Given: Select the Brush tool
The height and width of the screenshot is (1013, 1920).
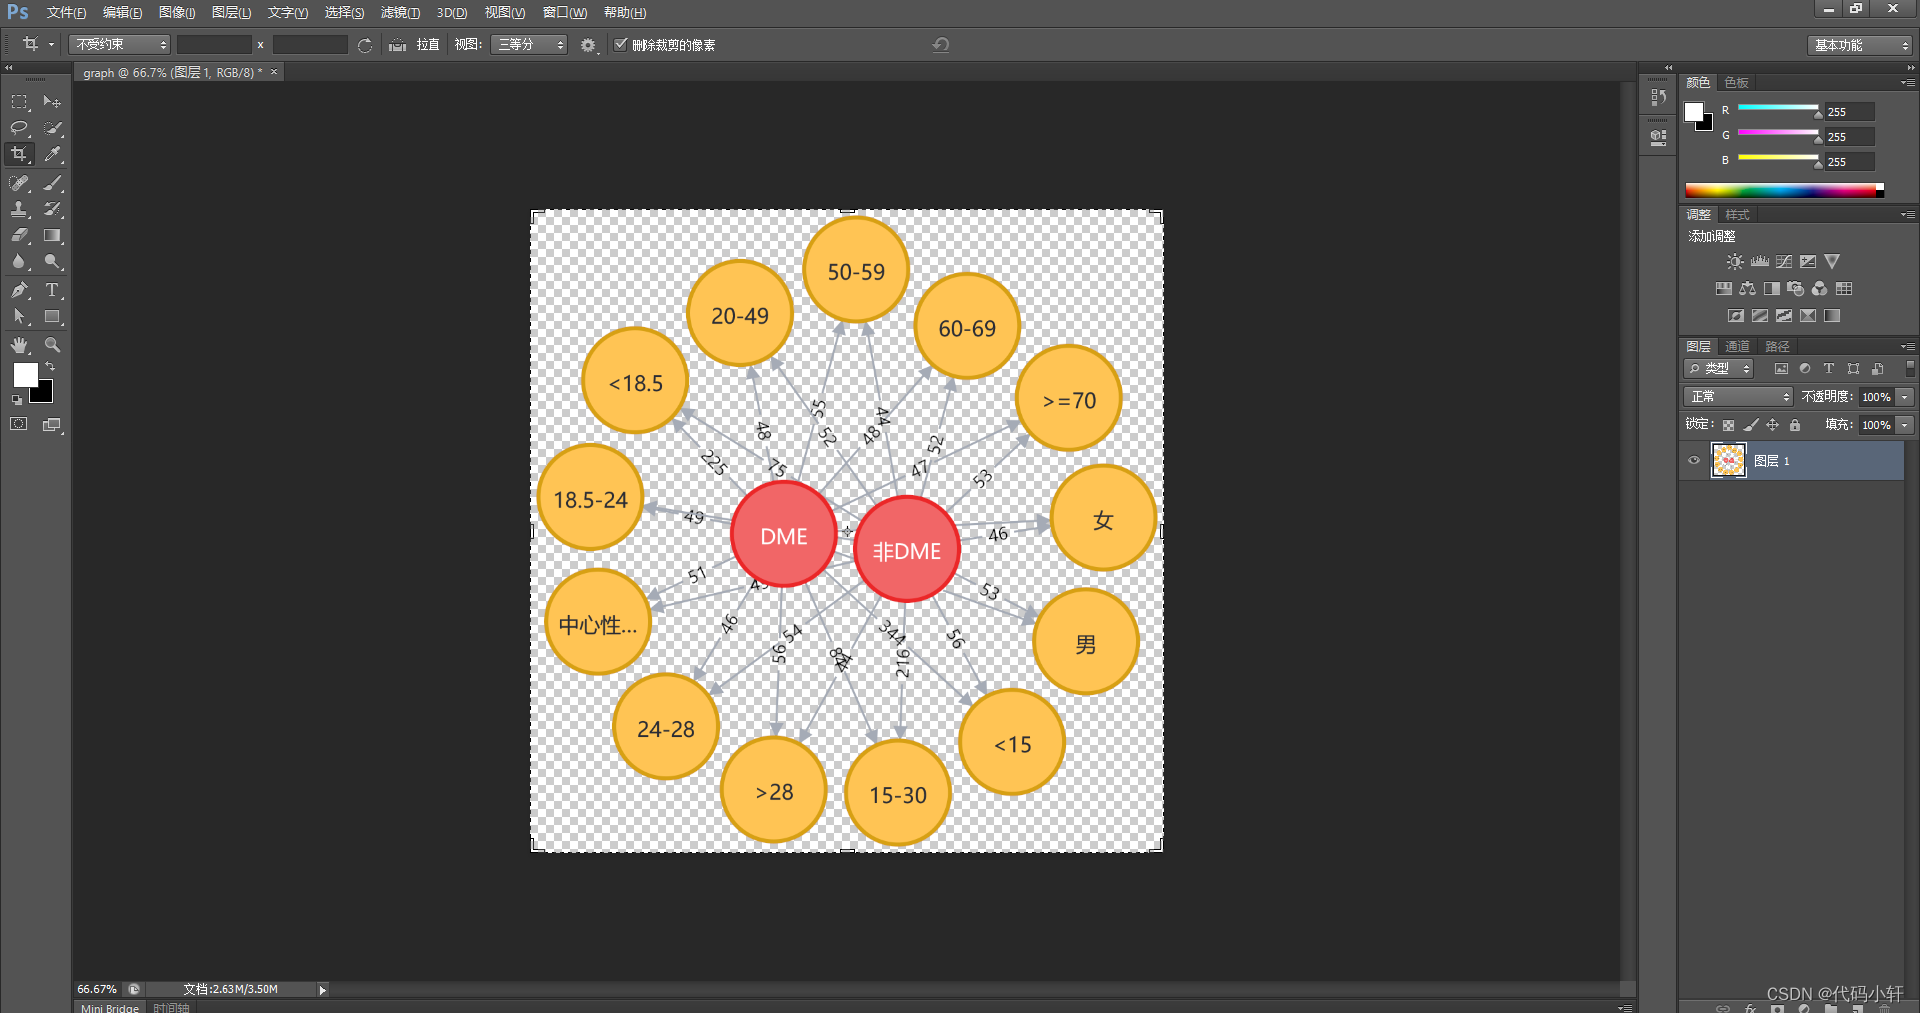Looking at the screenshot, I should coord(52,183).
